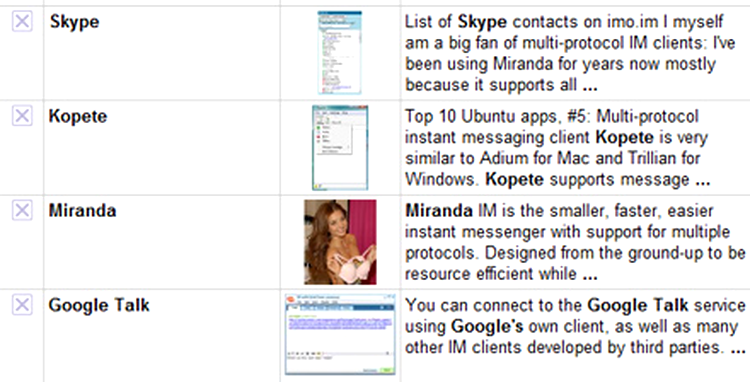Select the Kopete item name

[78, 117]
